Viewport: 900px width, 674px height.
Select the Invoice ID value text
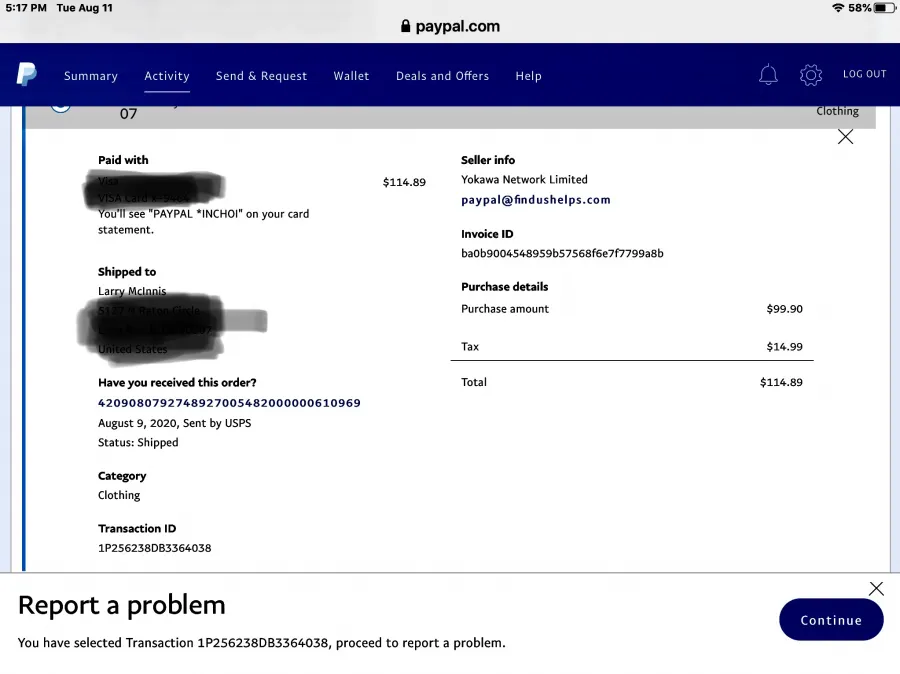562,253
